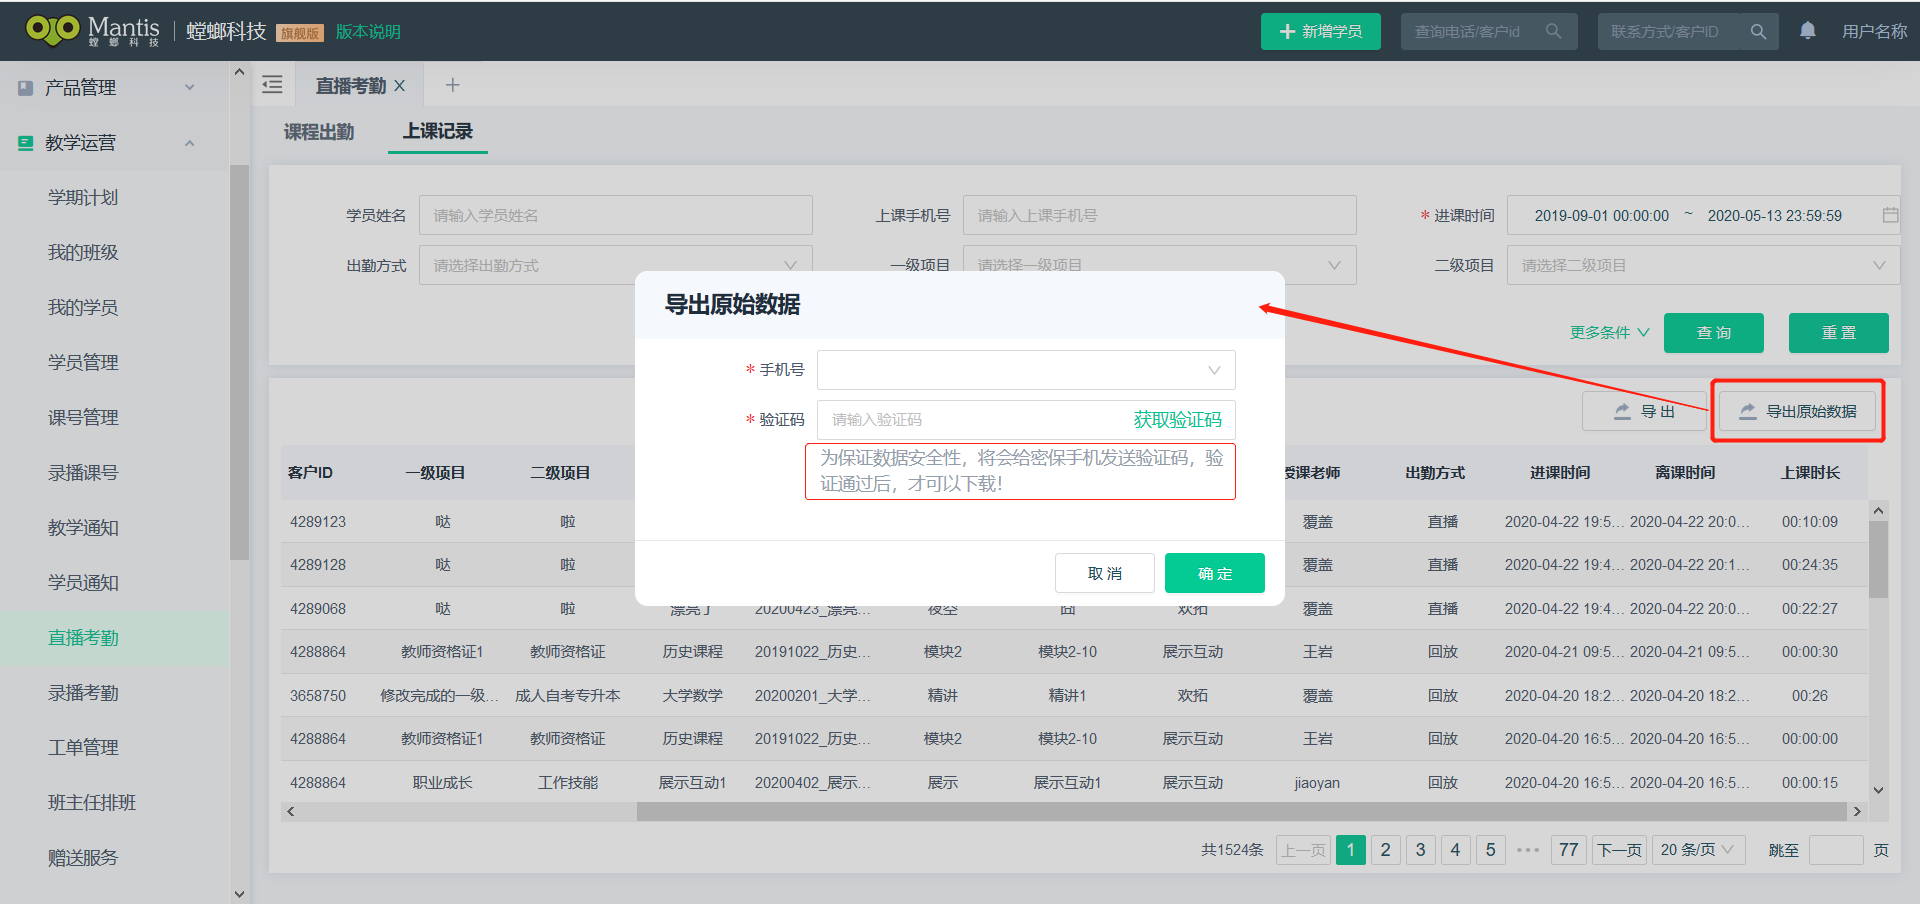Toggle the sidebar collapse menu icon

click(x=272, y=85)
